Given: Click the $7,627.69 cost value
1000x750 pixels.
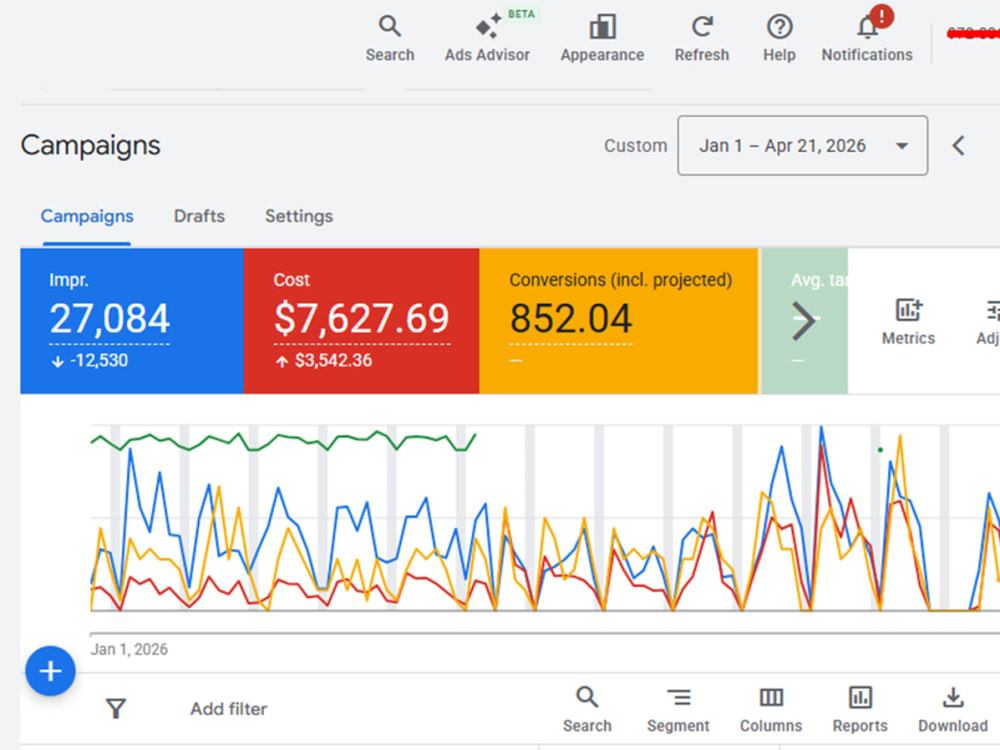Looking at the screenshot, I should tap(362, 318).
